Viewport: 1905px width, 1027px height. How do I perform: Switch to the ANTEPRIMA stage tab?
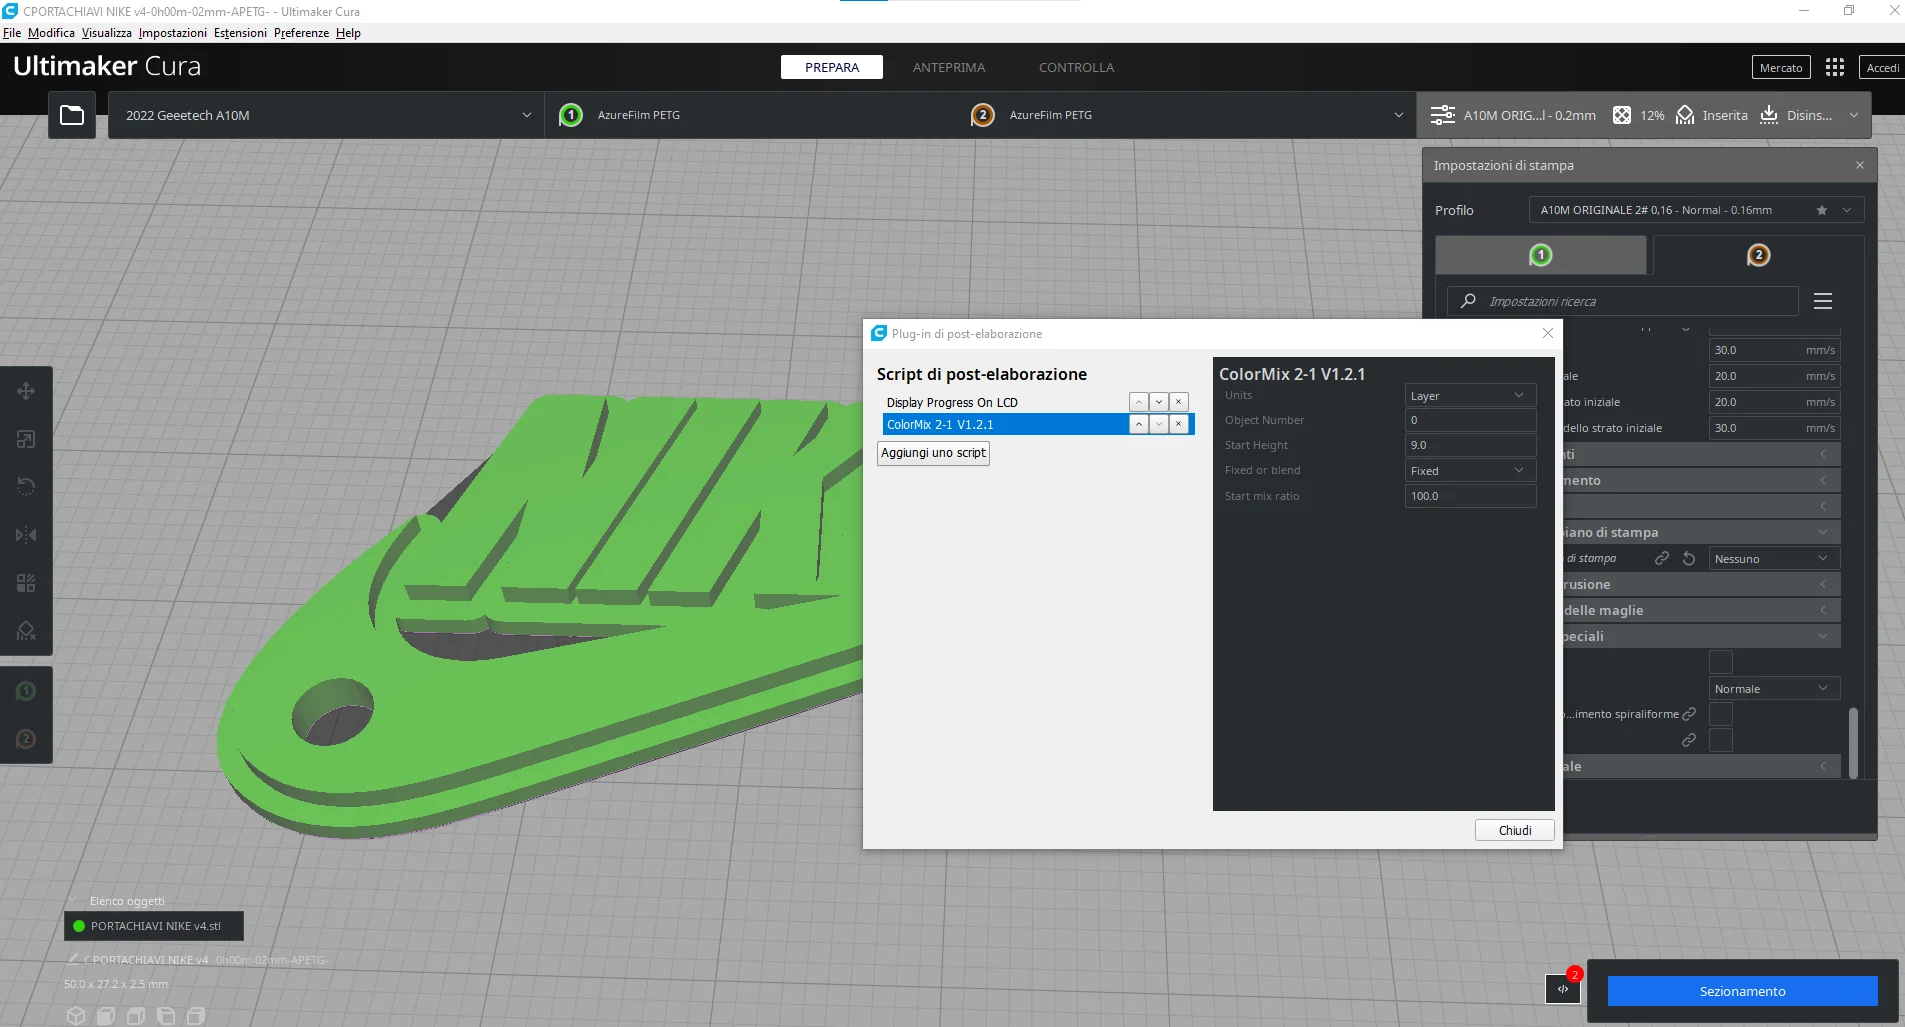click(949, 67)
